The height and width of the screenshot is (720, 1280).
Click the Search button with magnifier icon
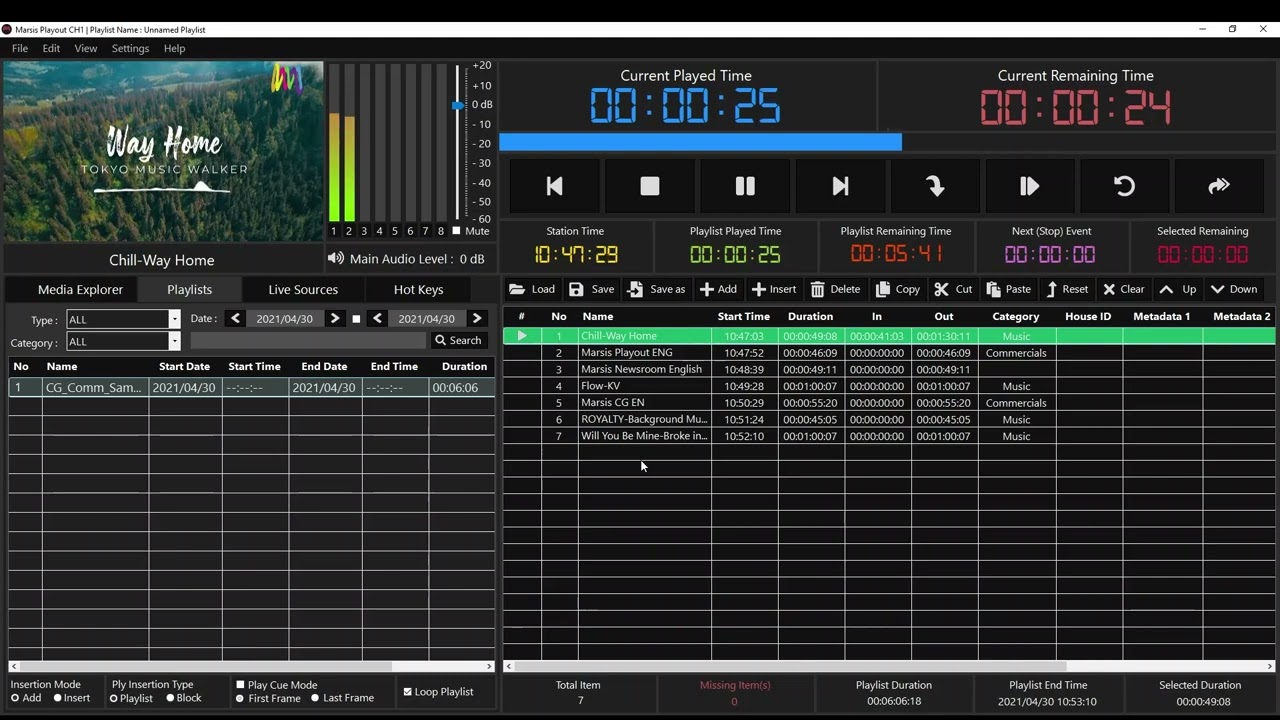click(x=458, y=341)
